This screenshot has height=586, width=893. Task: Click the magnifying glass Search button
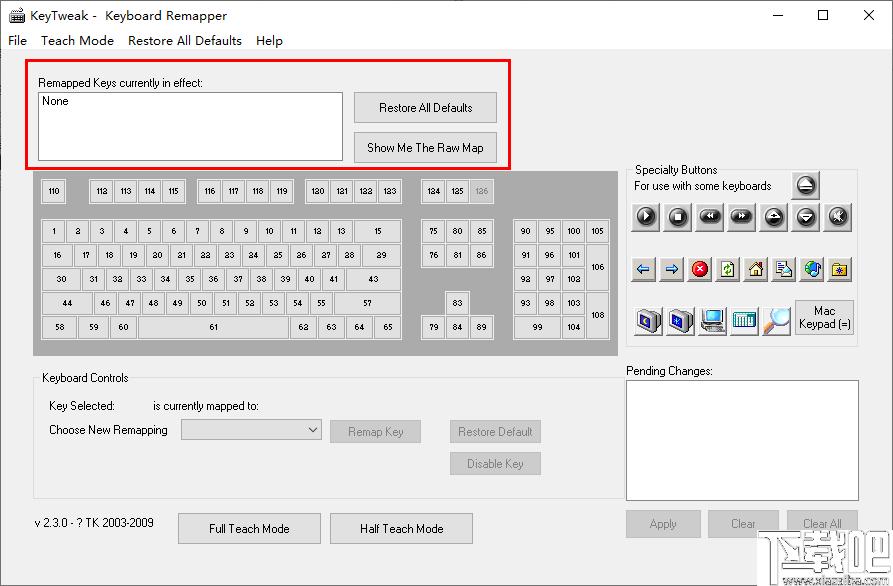coord(776,321)
